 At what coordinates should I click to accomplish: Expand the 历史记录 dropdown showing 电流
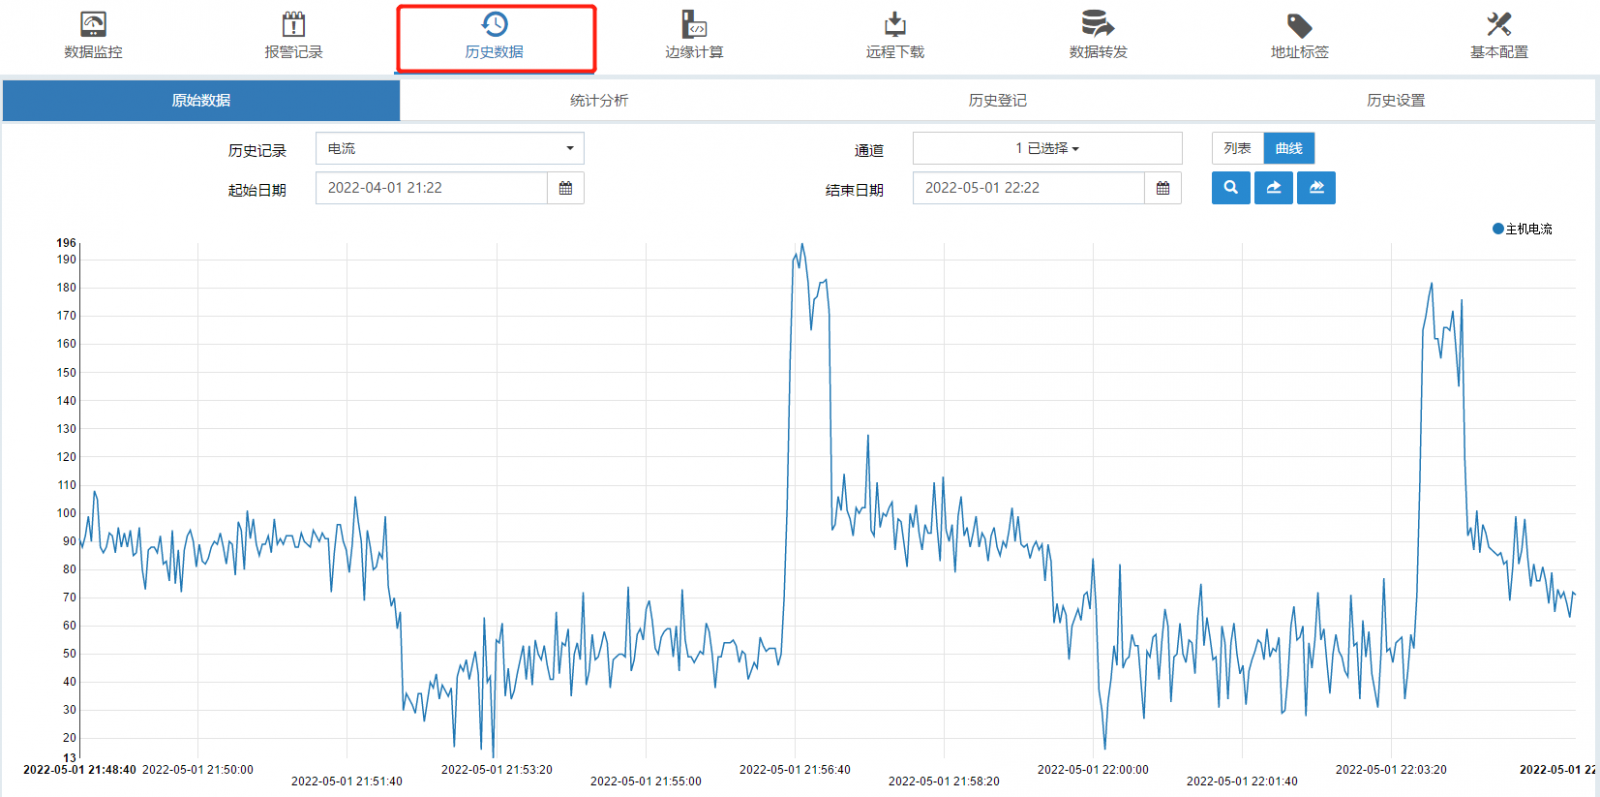pos(450,148)
